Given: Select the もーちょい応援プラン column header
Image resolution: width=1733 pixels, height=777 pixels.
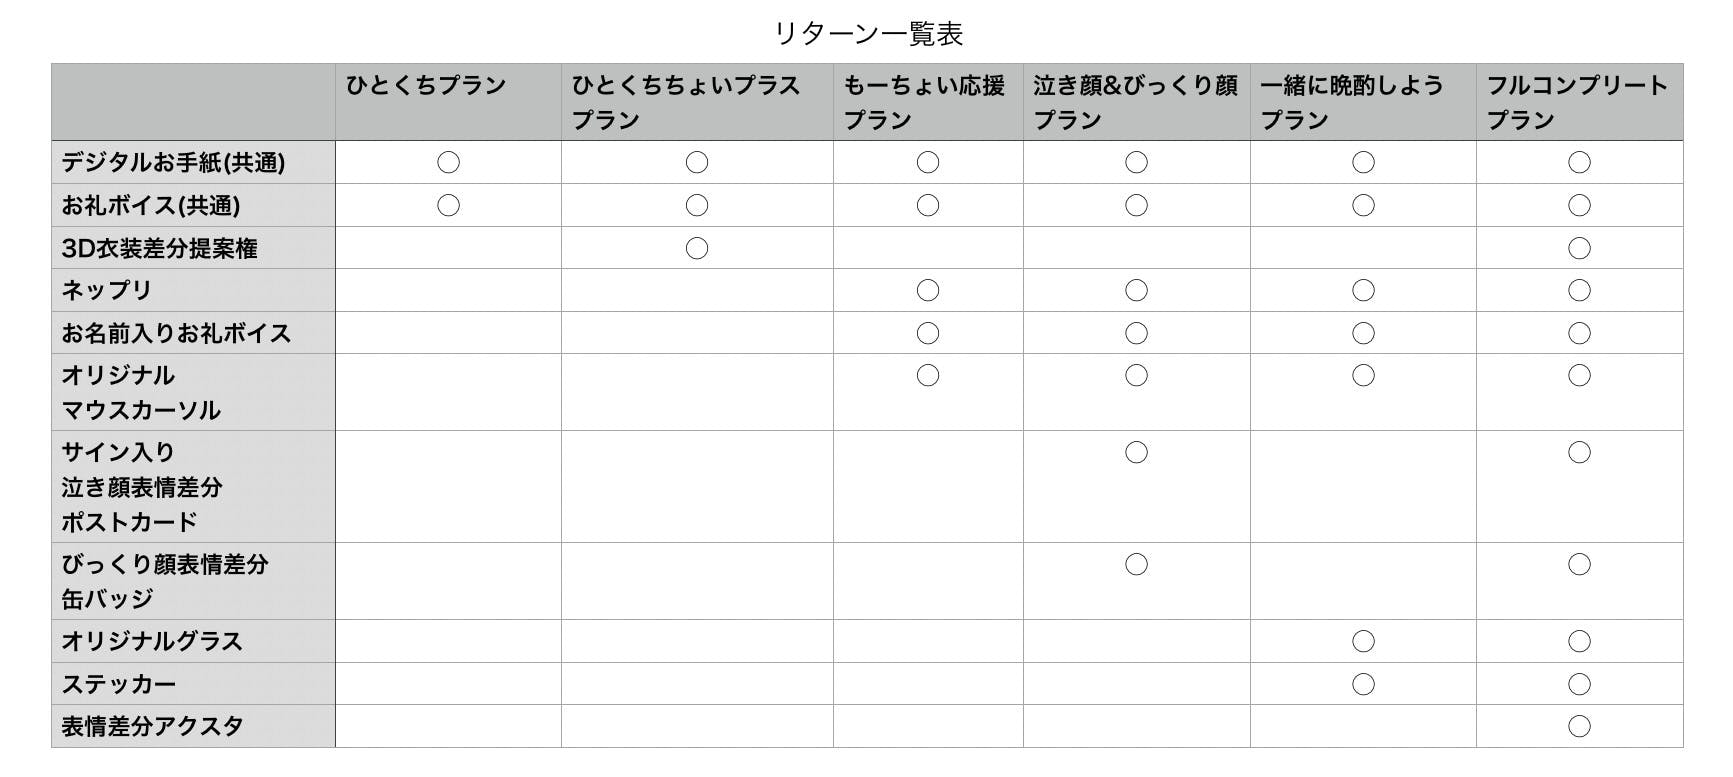Looking at the screenshot, I should 924,102.
